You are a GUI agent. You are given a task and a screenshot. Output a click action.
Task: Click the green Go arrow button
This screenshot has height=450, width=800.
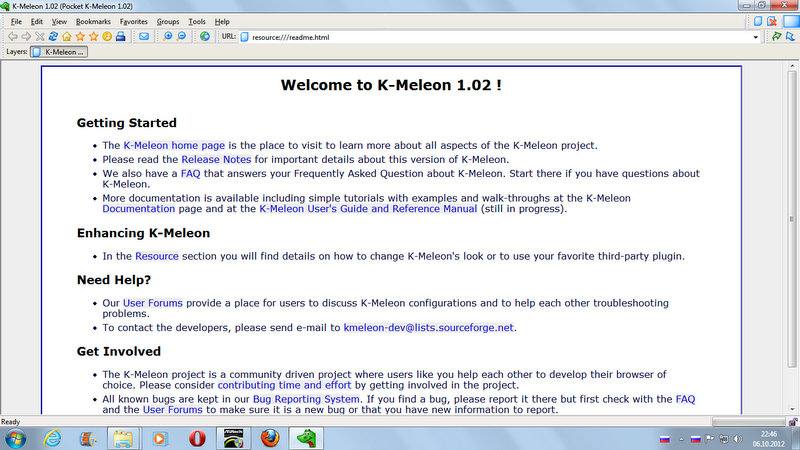pos(777,37)
